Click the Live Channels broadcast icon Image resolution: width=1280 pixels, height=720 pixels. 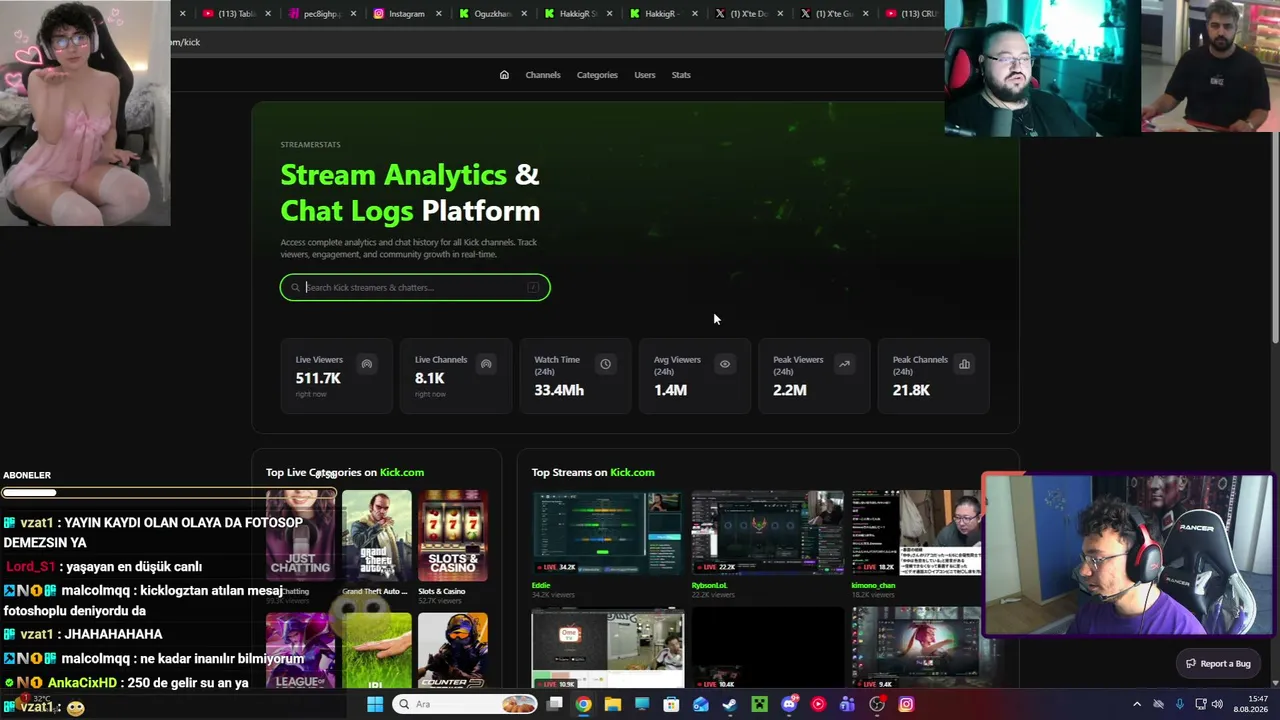click(x=486, y=364)
